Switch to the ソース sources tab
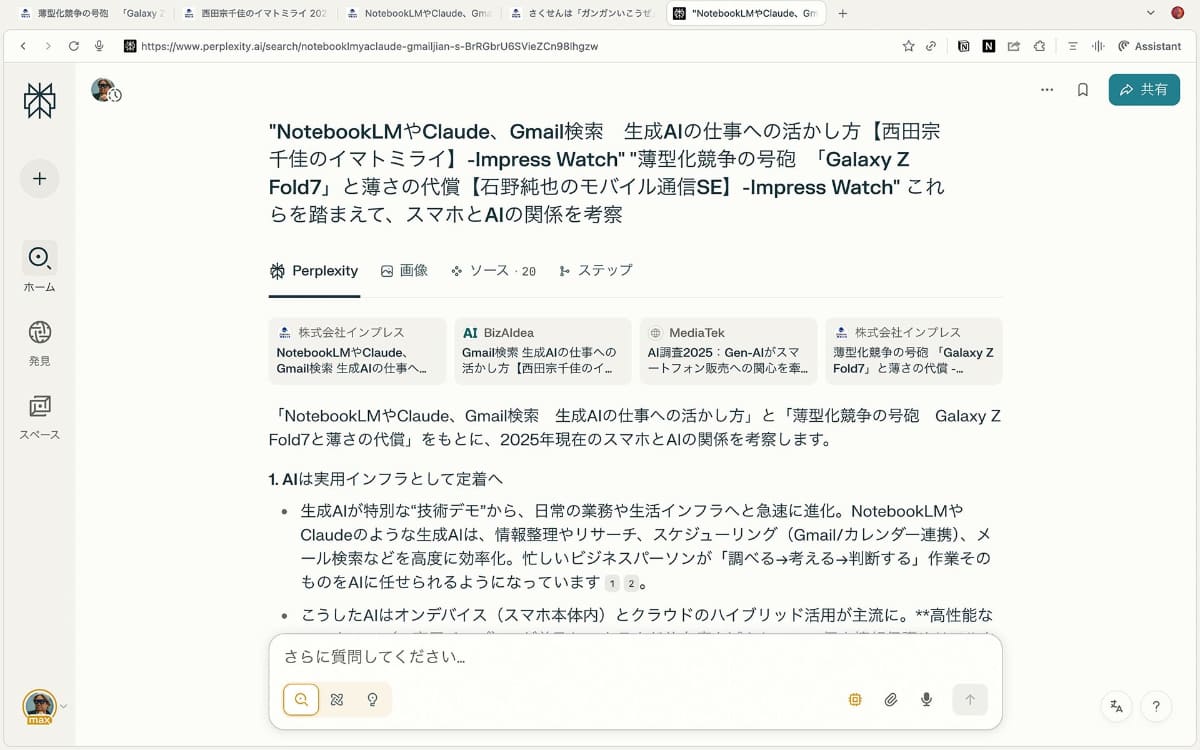Screen dimensions: 1200x750 coord(493,271)
